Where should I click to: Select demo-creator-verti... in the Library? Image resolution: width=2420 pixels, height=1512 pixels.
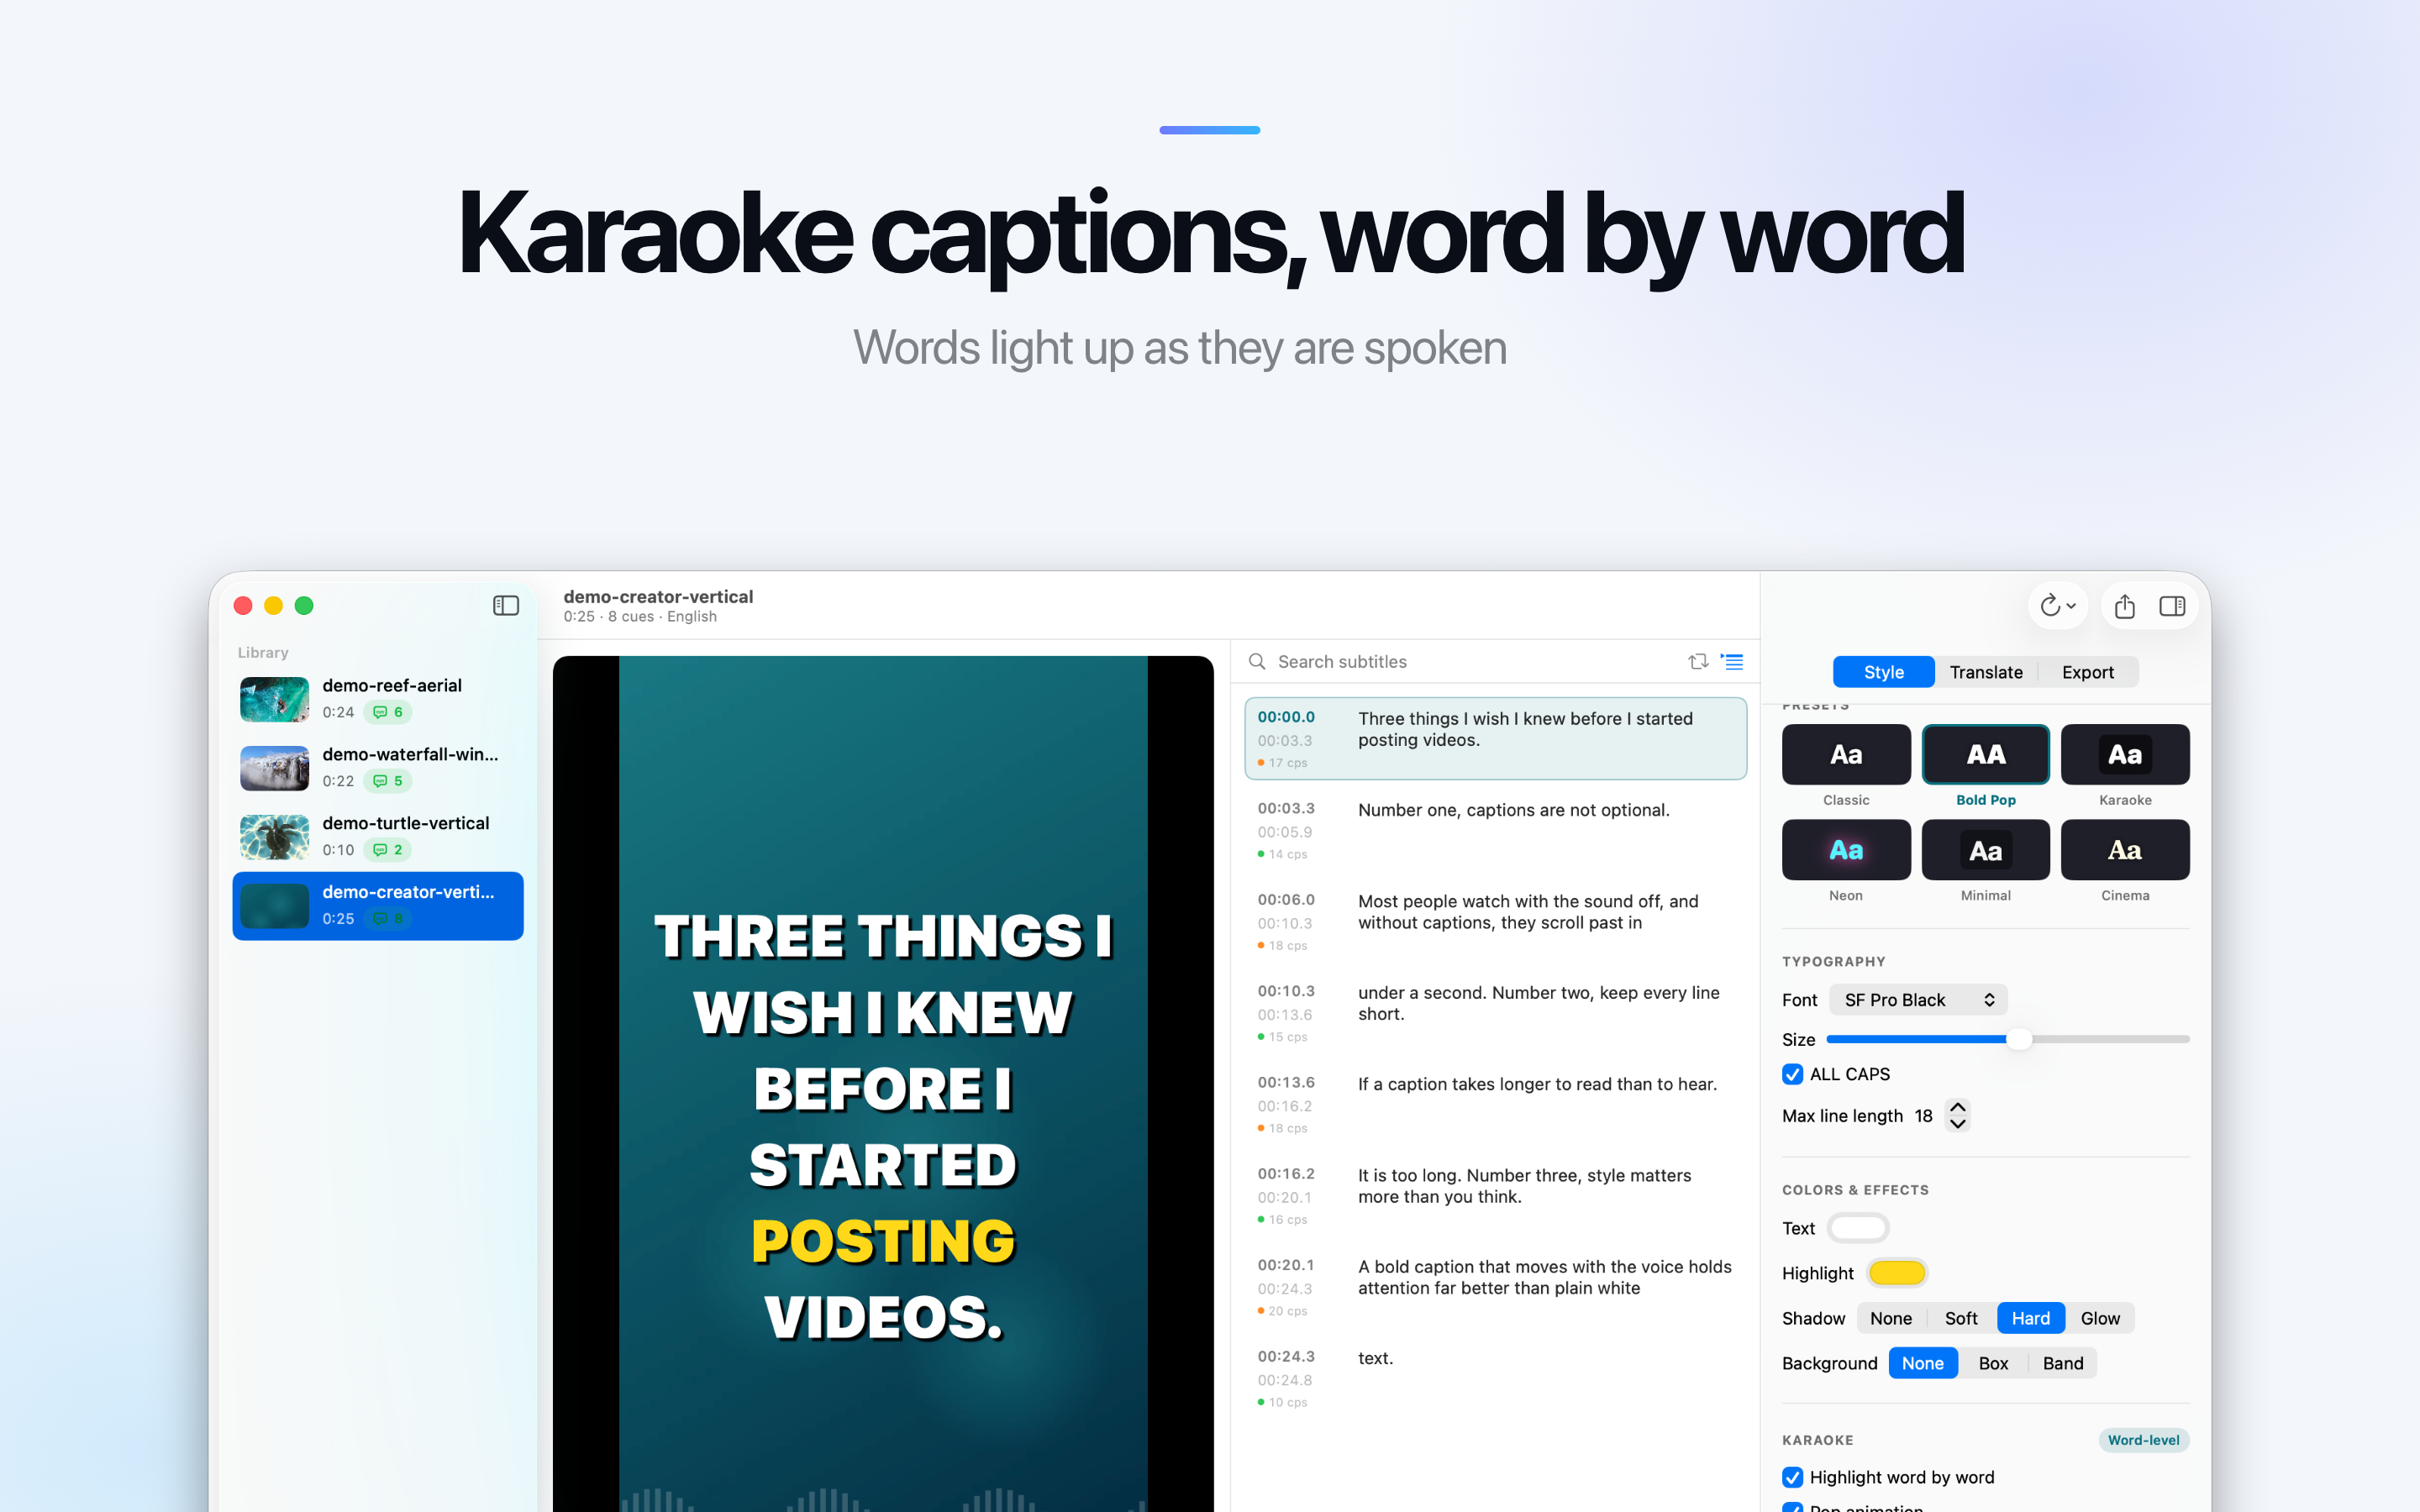point(378,906)
